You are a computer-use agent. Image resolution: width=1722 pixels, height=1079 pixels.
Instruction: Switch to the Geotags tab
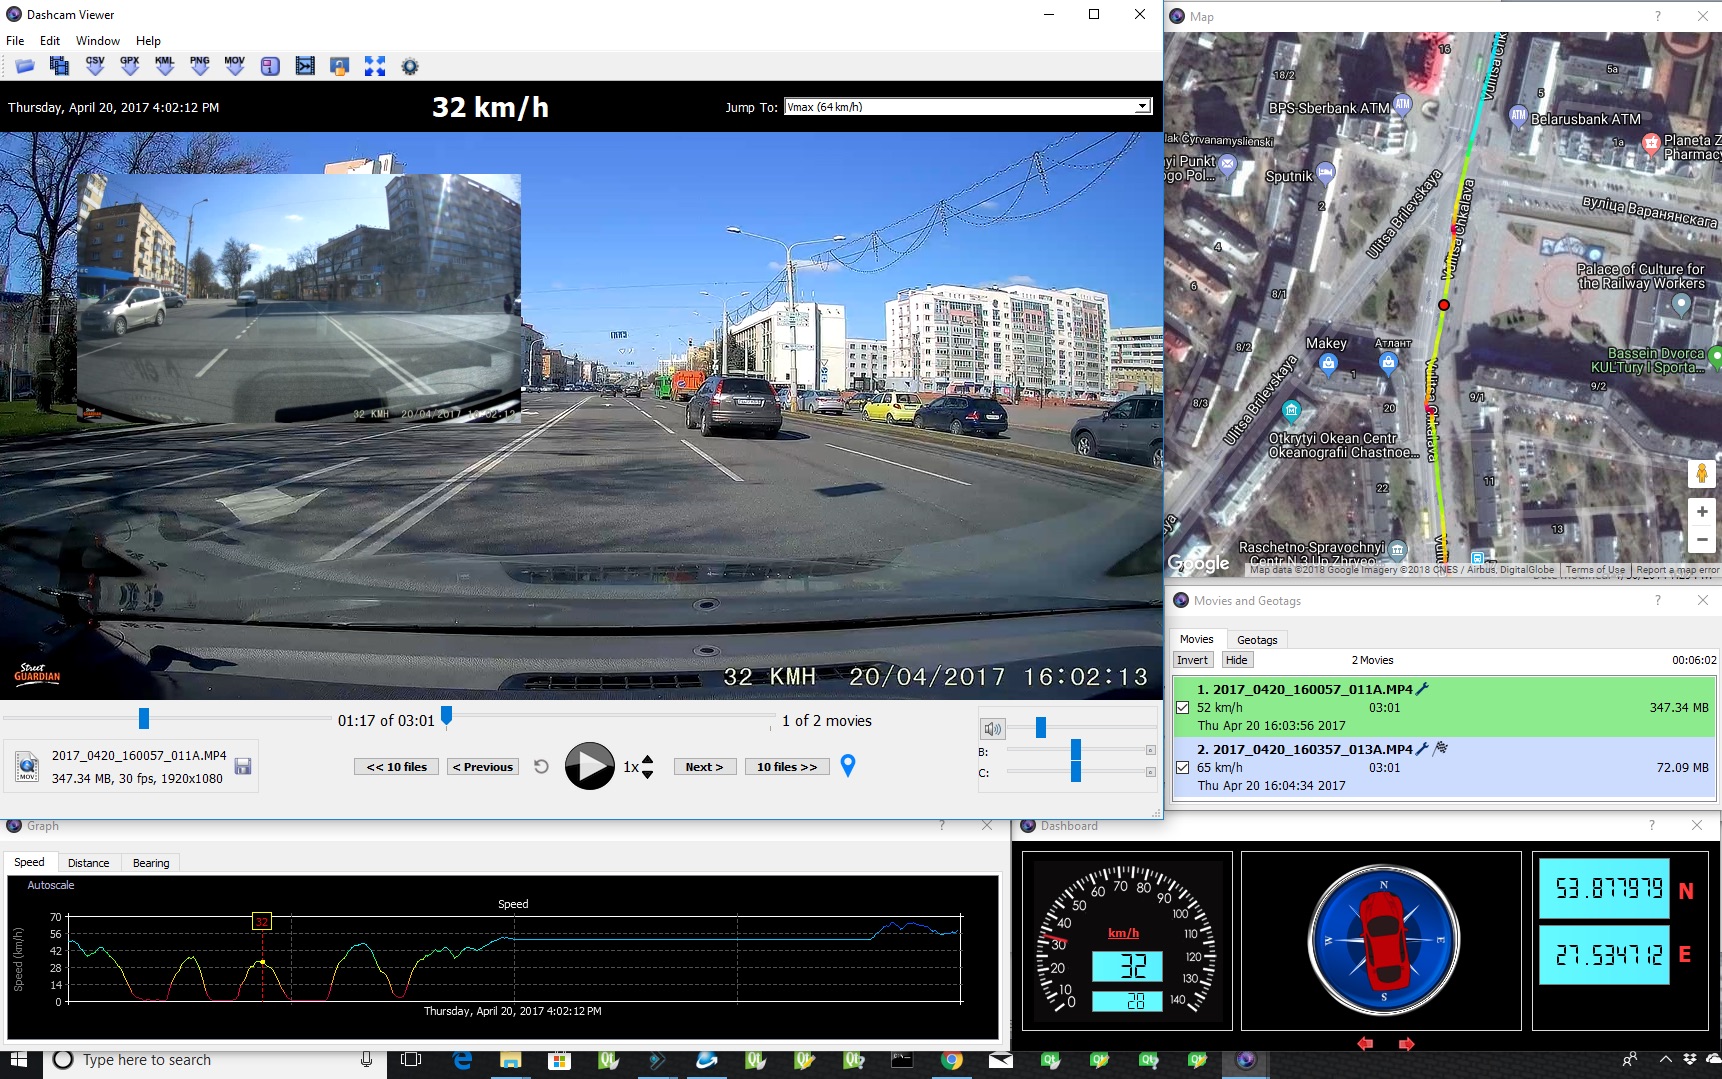[x=1257, y=640]
